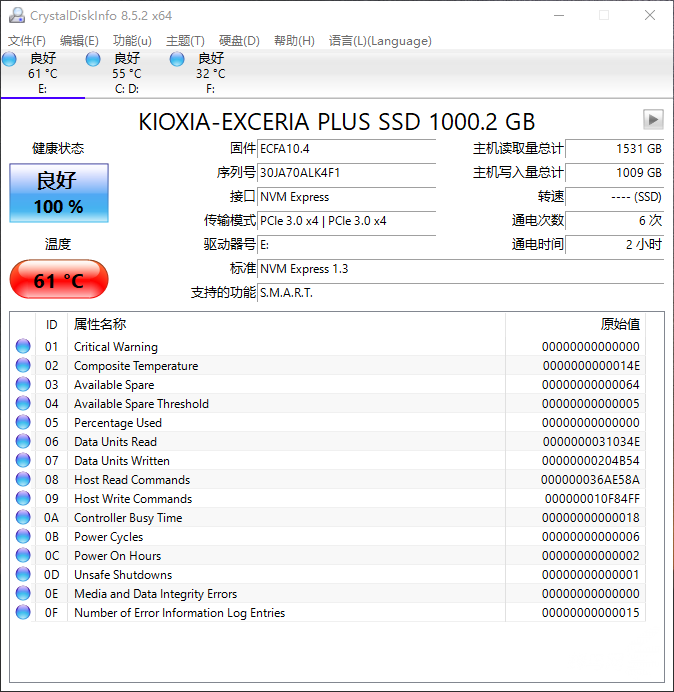The image size is (674, 692).
Task: Click the firmware field ECFA10.4
Action: pos(346,149)
